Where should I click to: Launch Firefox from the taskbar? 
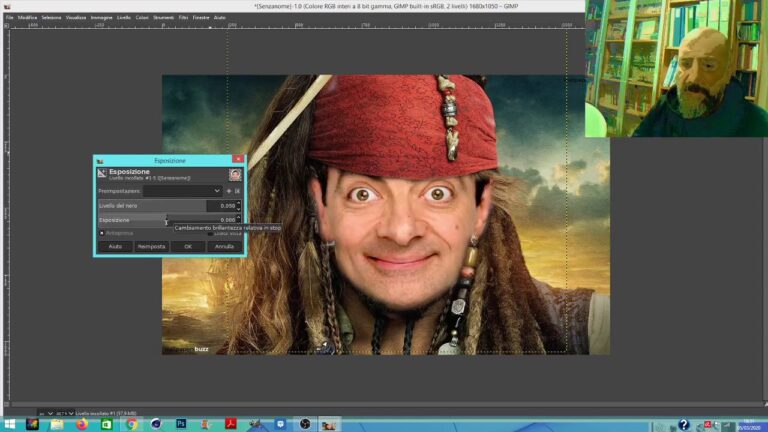(82, 424)
